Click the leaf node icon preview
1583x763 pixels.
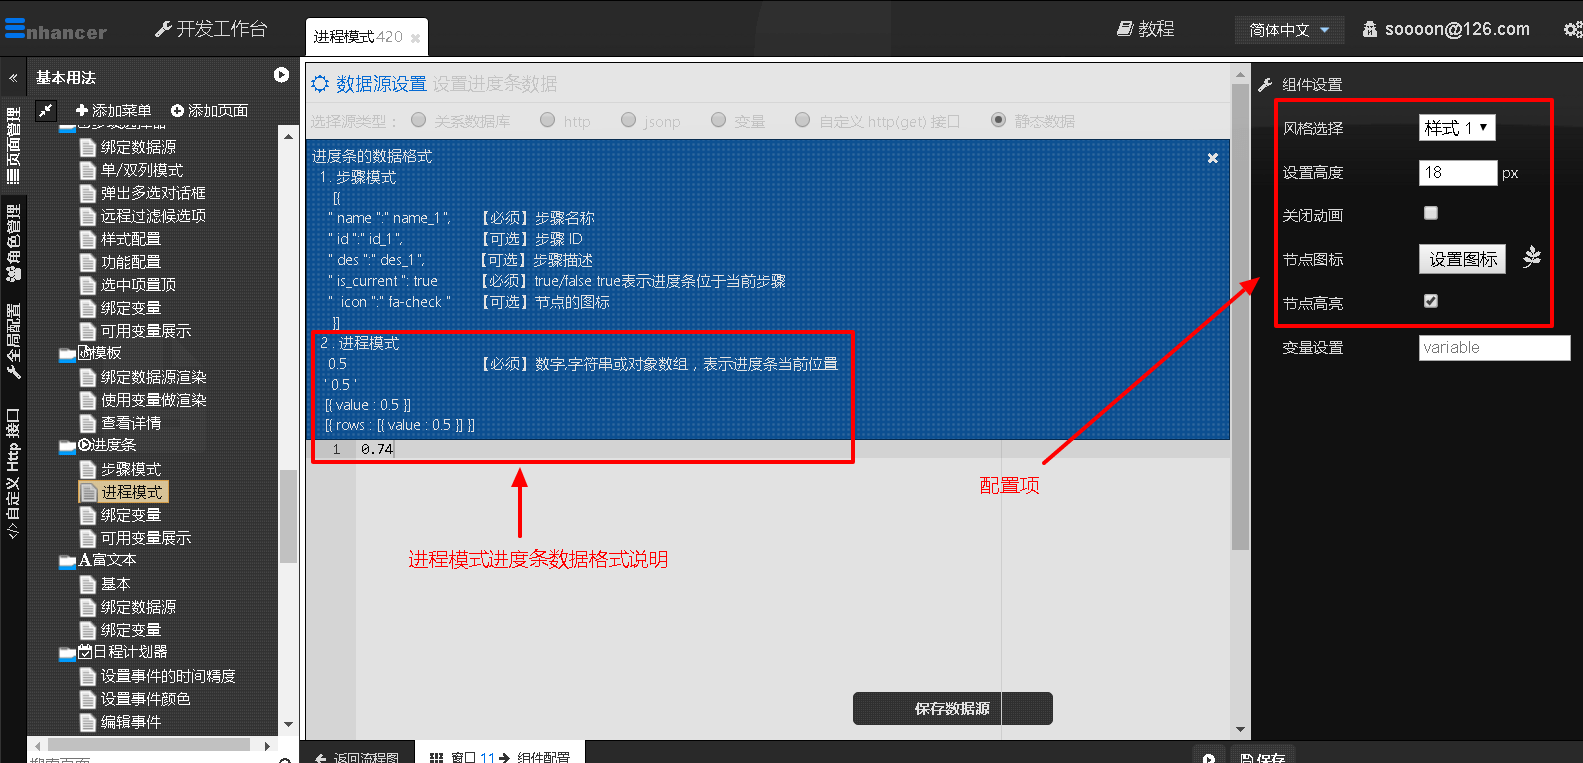tap(1531, 258)
